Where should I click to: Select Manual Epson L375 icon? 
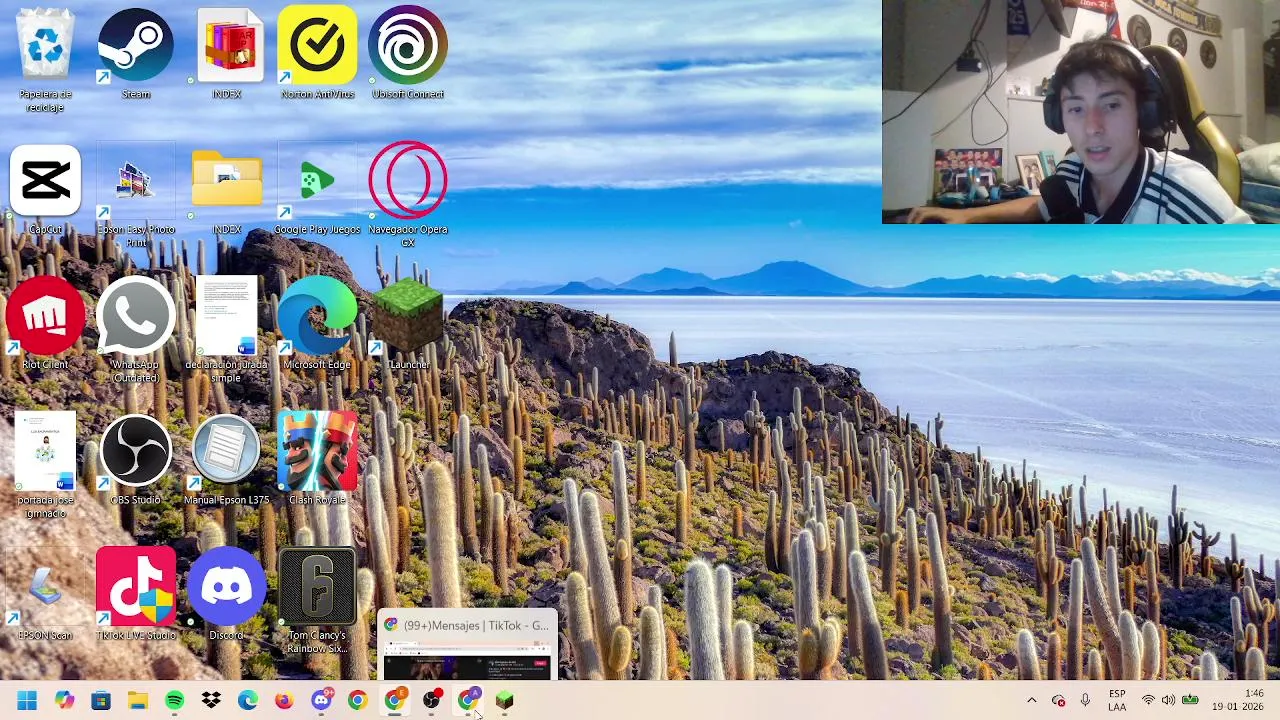(x=226, y=460)
